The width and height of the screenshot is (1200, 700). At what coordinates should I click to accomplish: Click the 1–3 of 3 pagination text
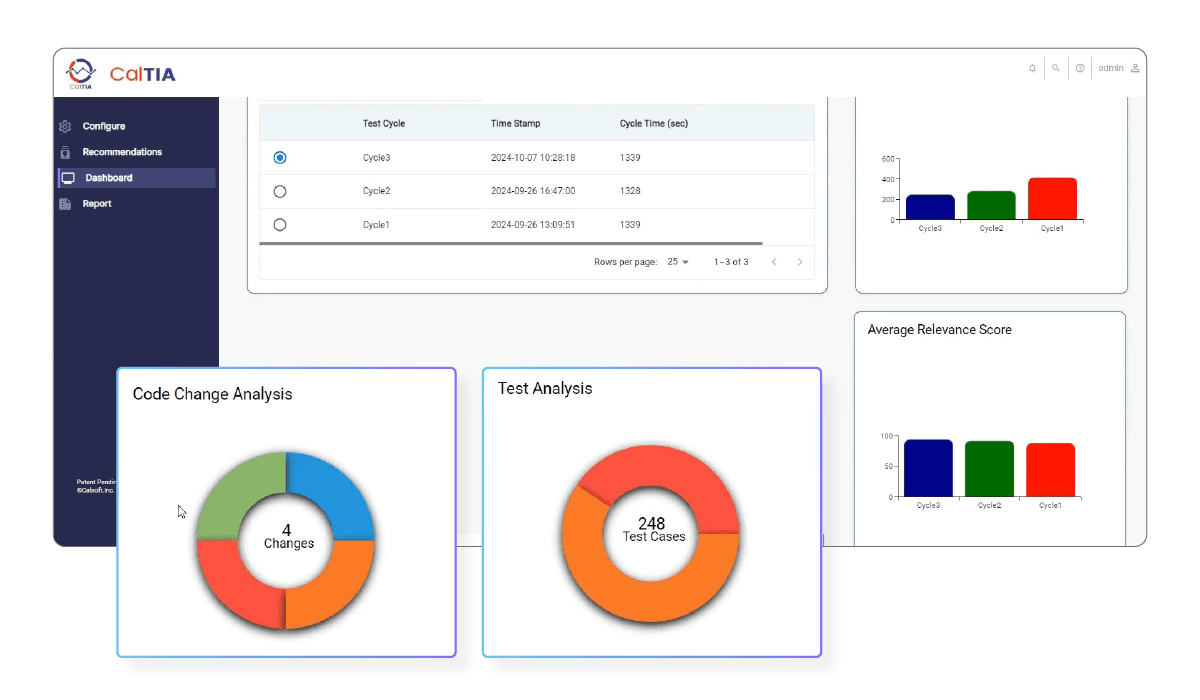click(731, 262)
